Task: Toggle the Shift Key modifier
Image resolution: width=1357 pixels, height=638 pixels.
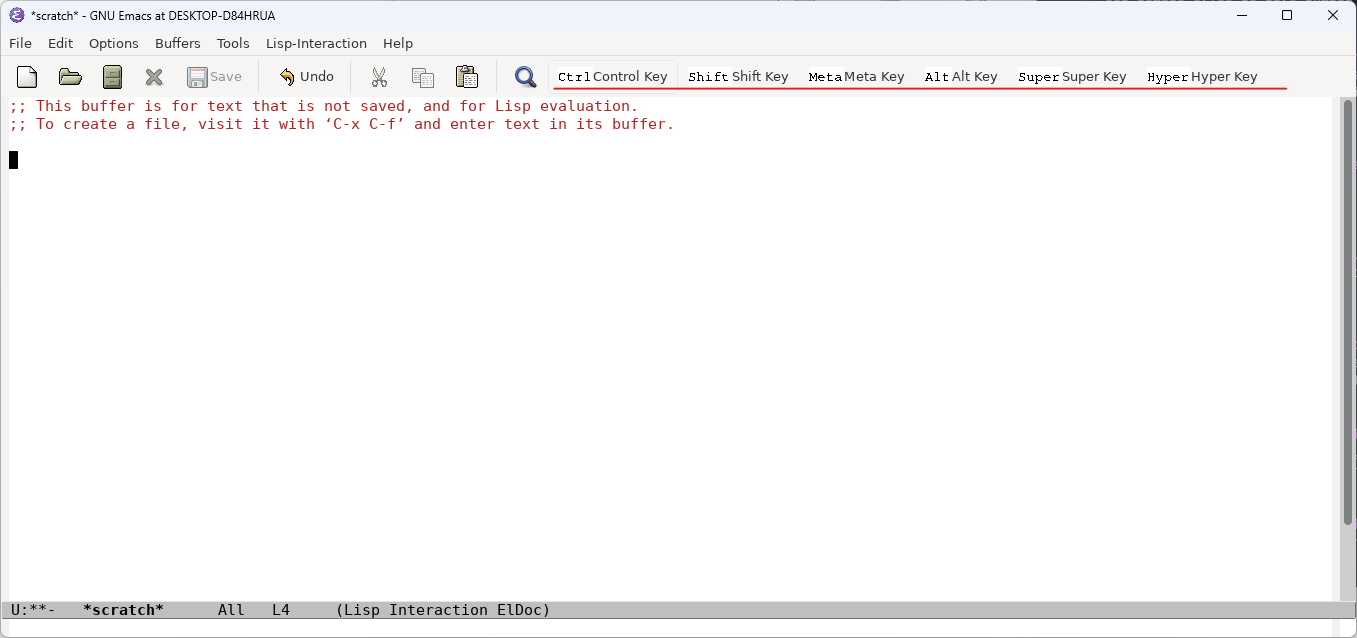Action: coord(738,77)
